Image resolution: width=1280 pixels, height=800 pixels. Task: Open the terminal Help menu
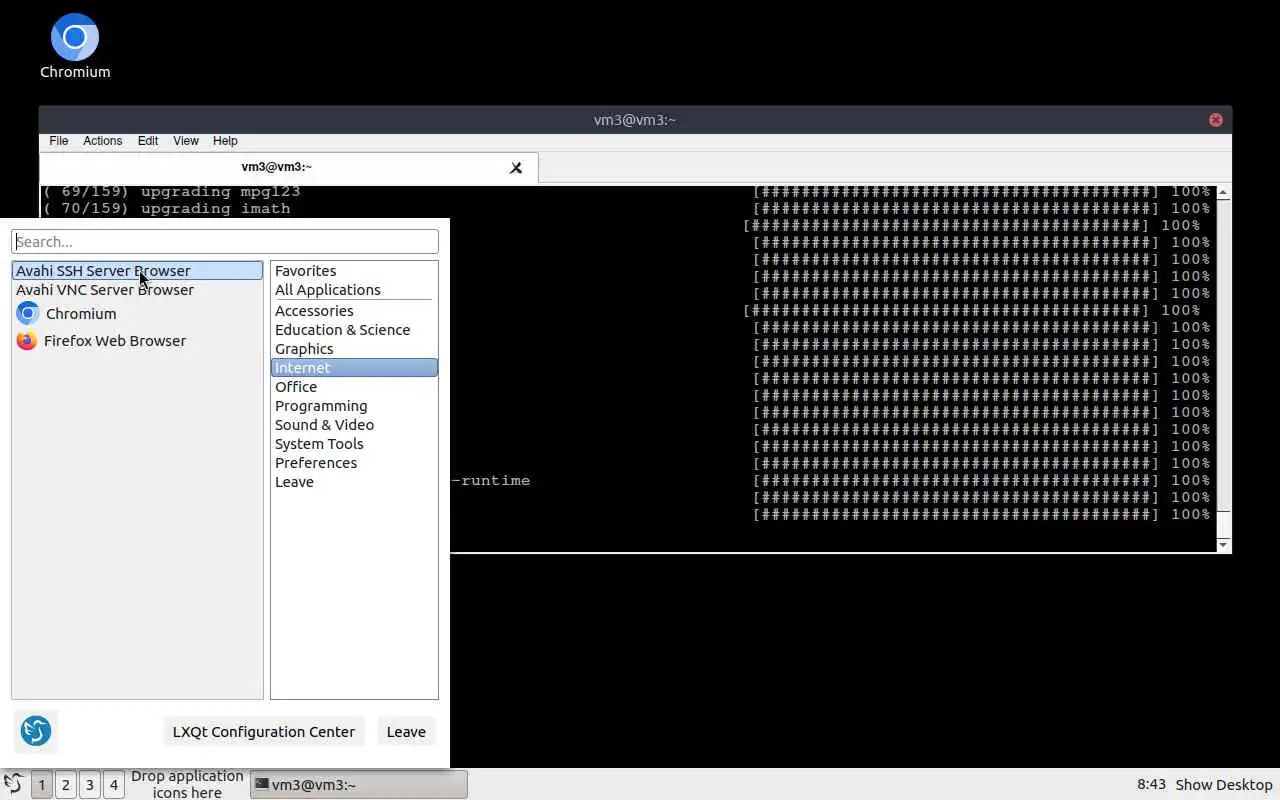click(x=225, y=141)
